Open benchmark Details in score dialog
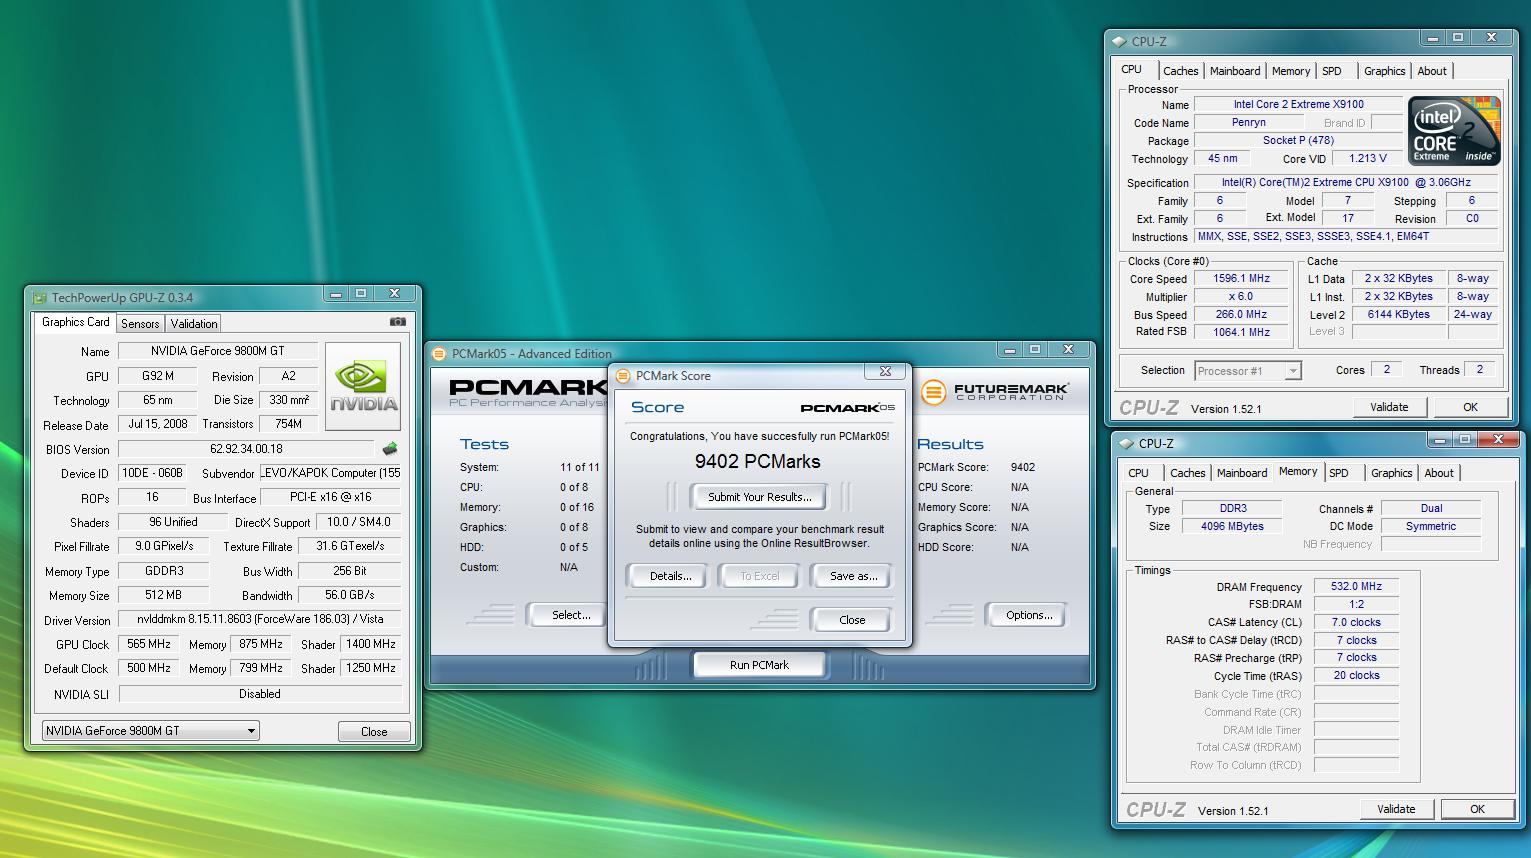 tap(670, 576)
